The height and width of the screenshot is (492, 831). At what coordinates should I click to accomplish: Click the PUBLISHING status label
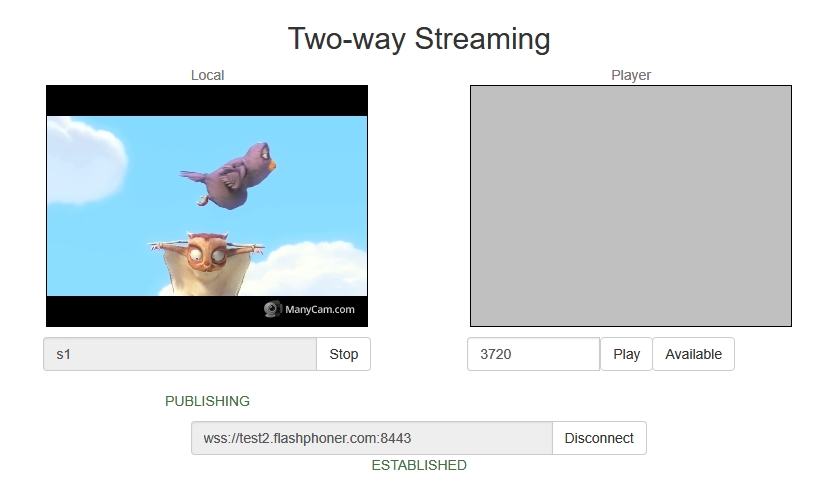[x=207, y=401]
